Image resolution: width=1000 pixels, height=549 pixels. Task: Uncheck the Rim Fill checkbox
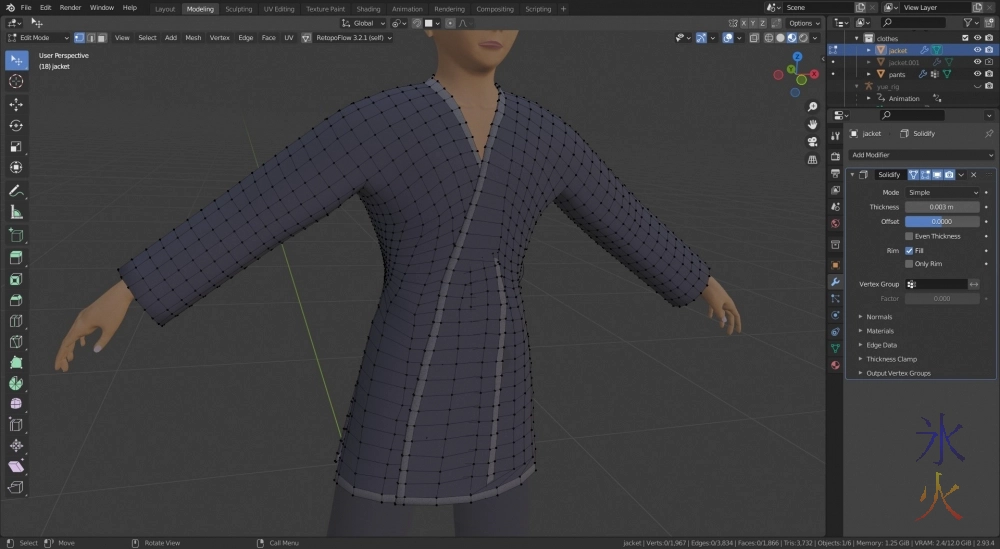(909, 250)
